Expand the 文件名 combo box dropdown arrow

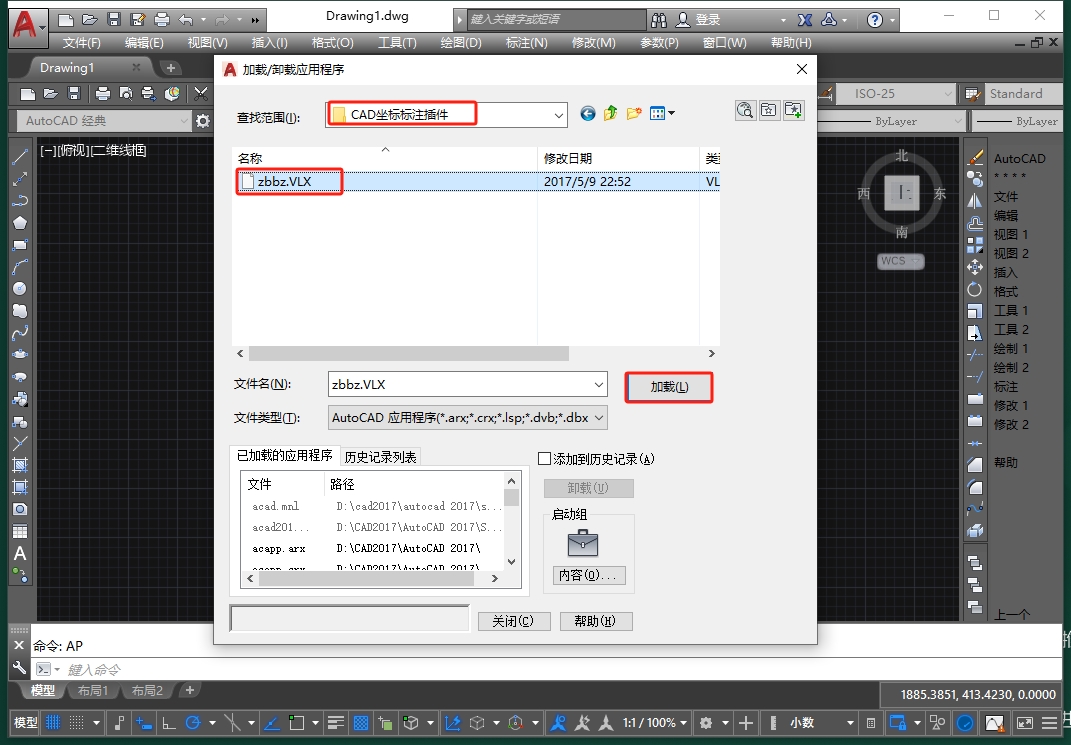[598, 385]
